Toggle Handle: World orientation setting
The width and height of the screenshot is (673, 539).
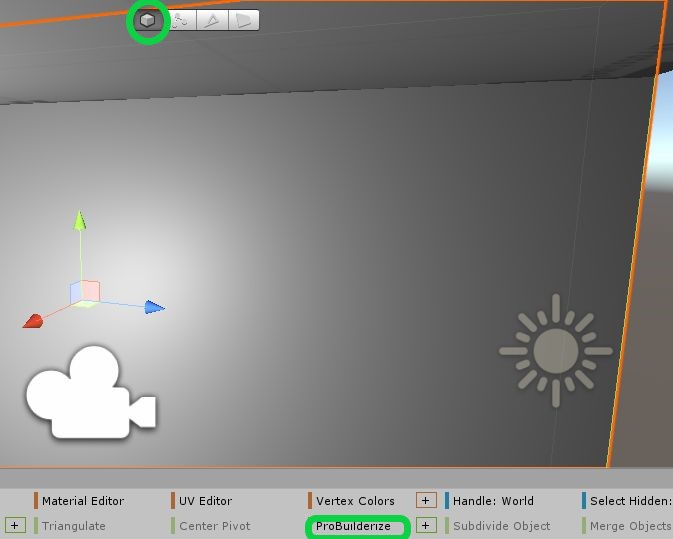point(493,501)
